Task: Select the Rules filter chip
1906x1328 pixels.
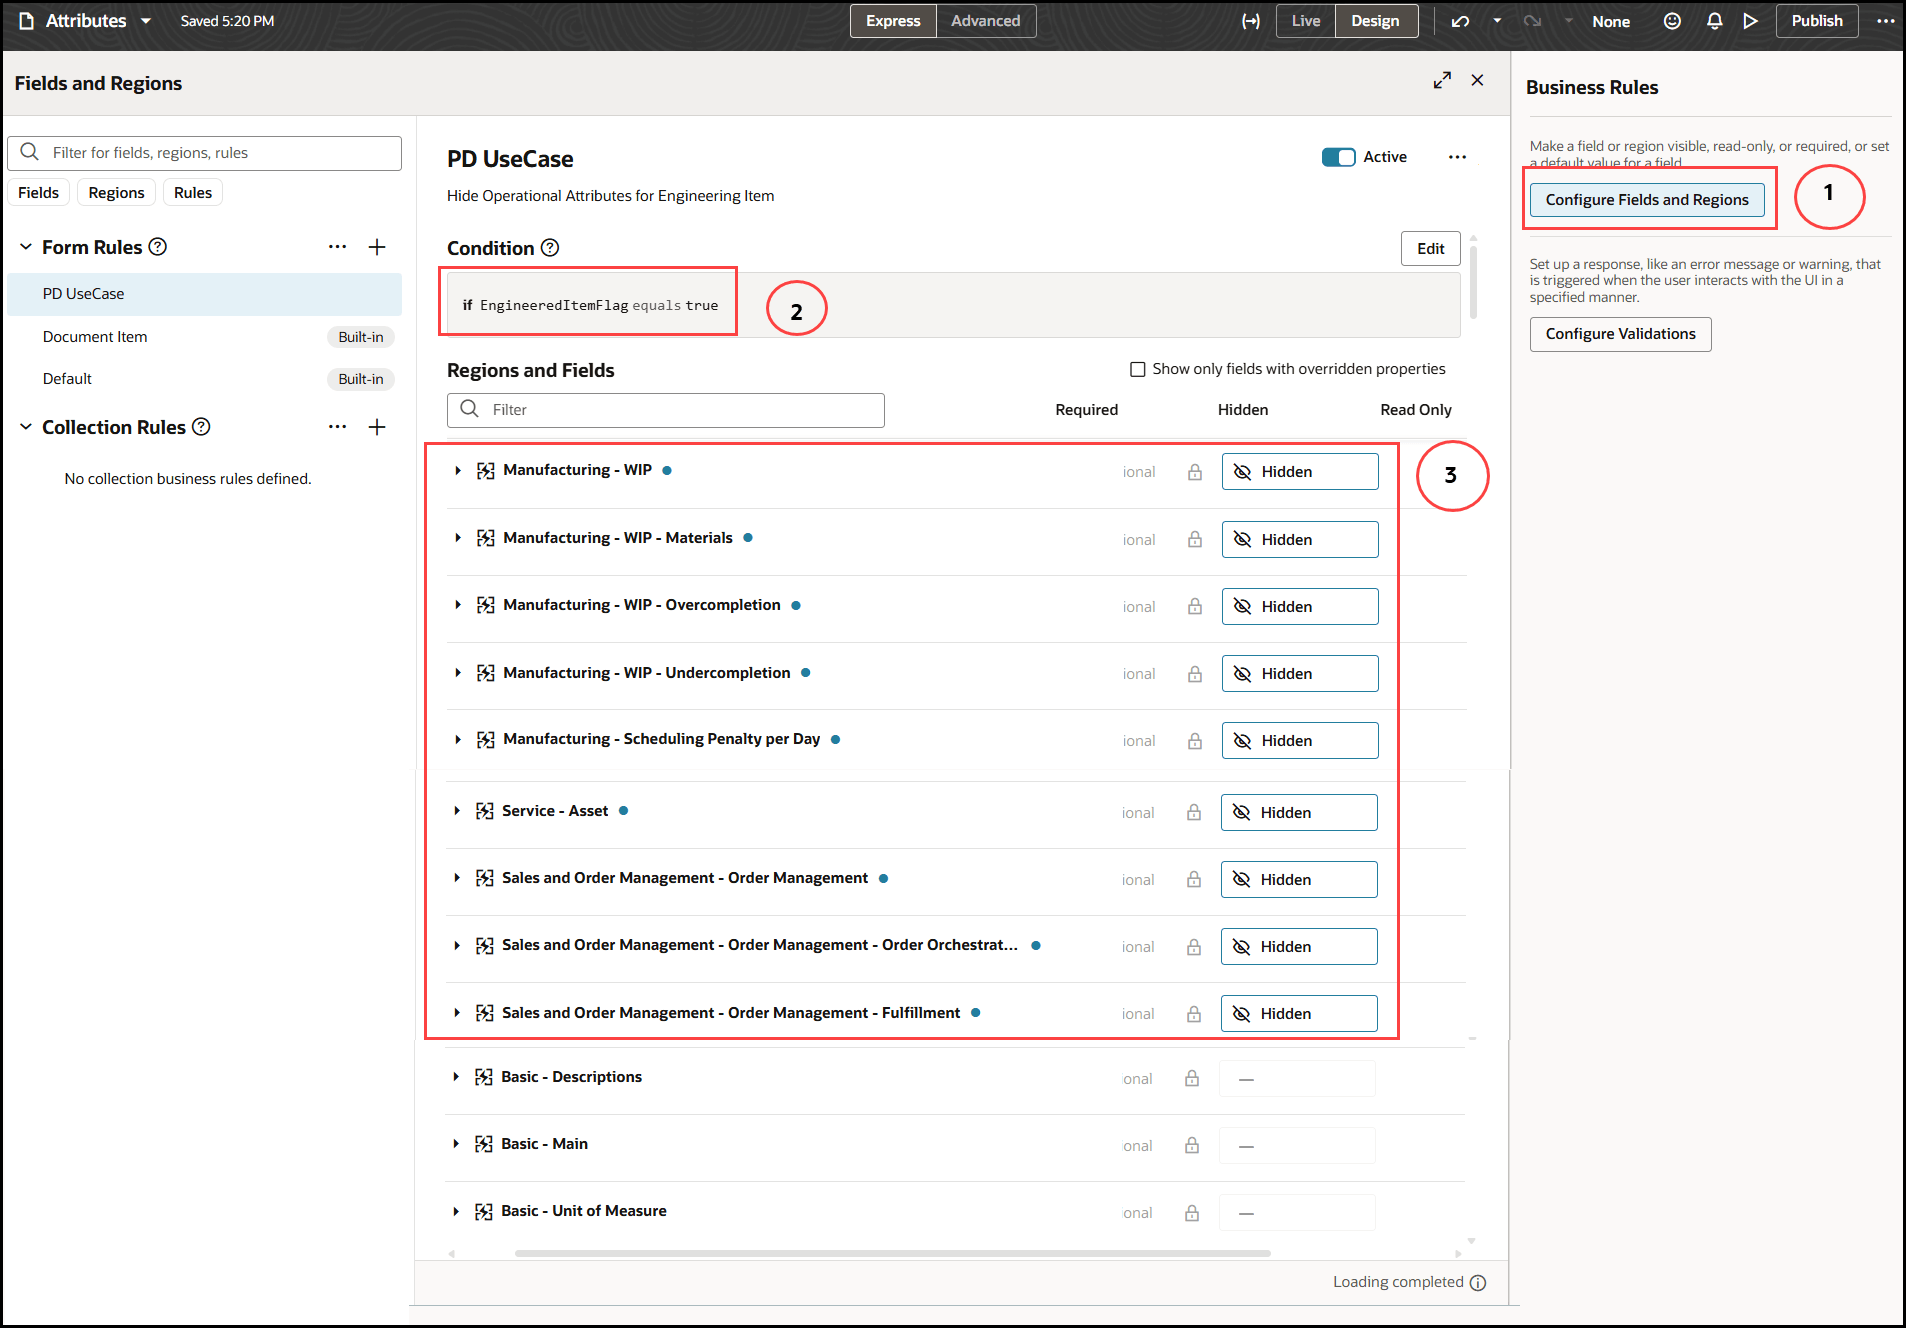Action: (x=193, y=193)
